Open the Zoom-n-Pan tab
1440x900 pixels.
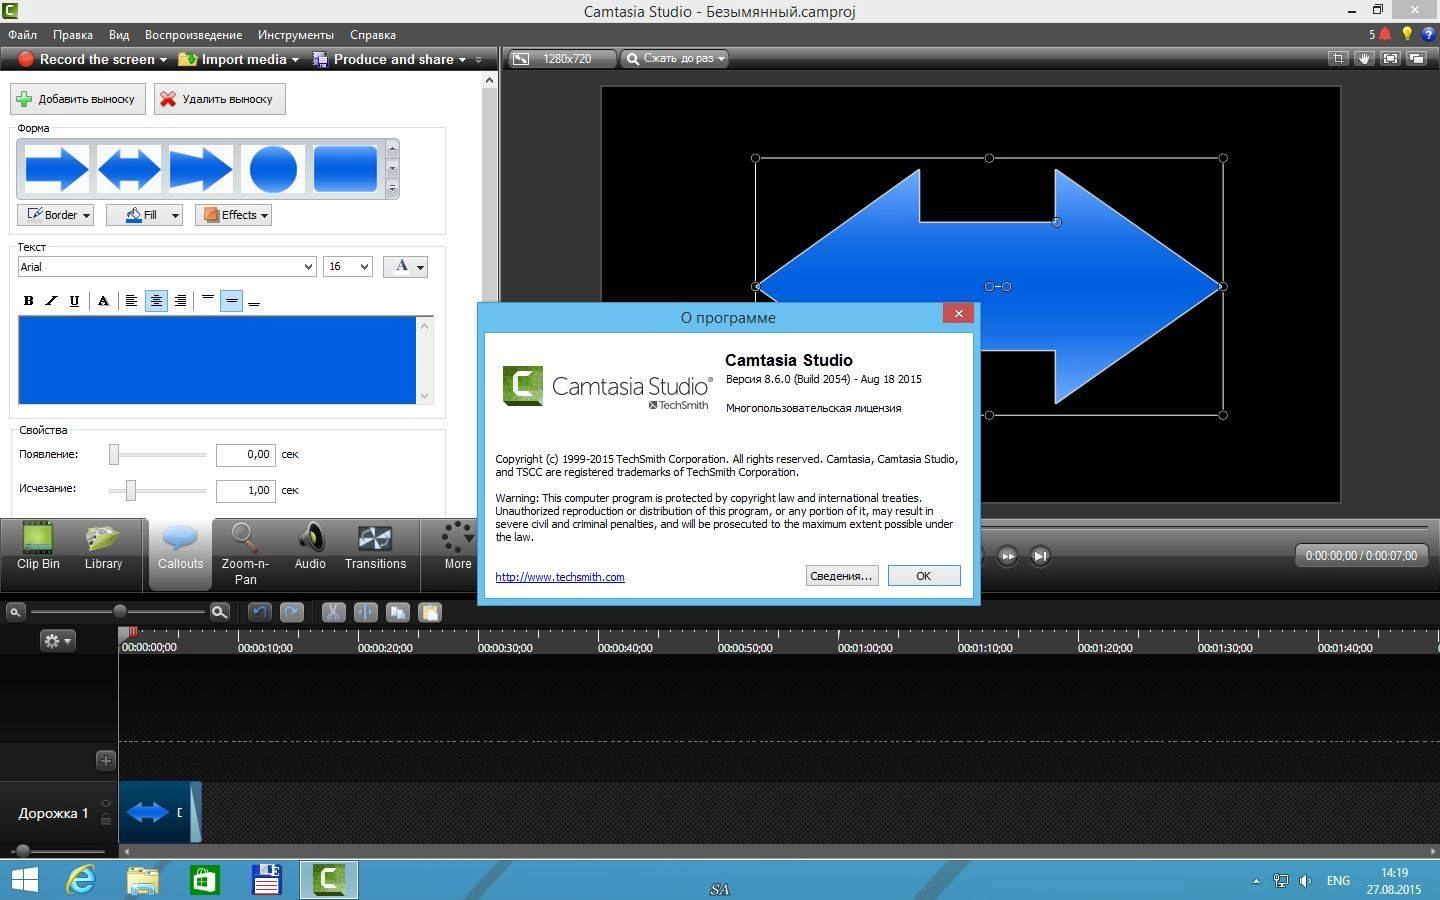[245, 554]
